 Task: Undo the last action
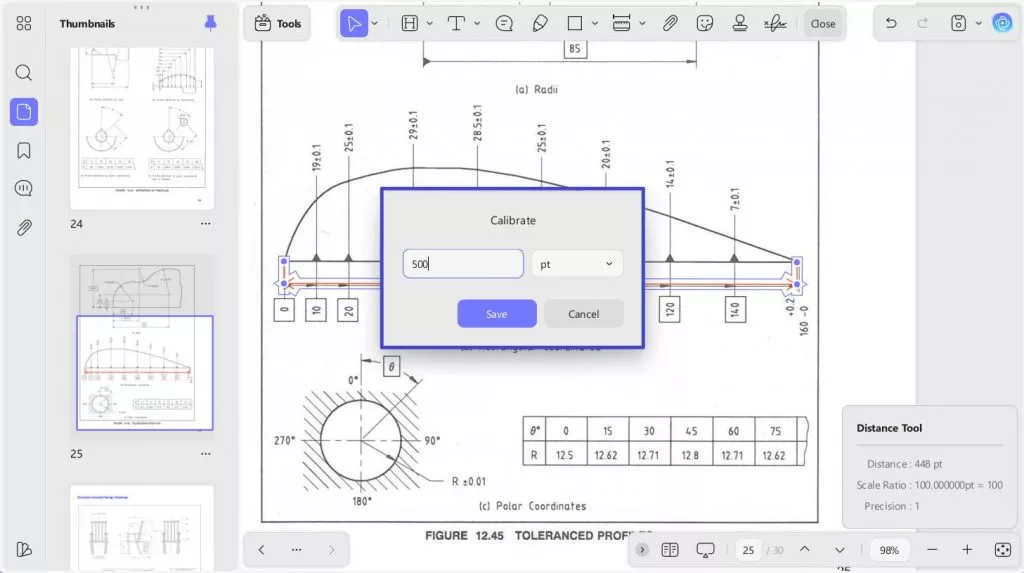pos(891,24)
